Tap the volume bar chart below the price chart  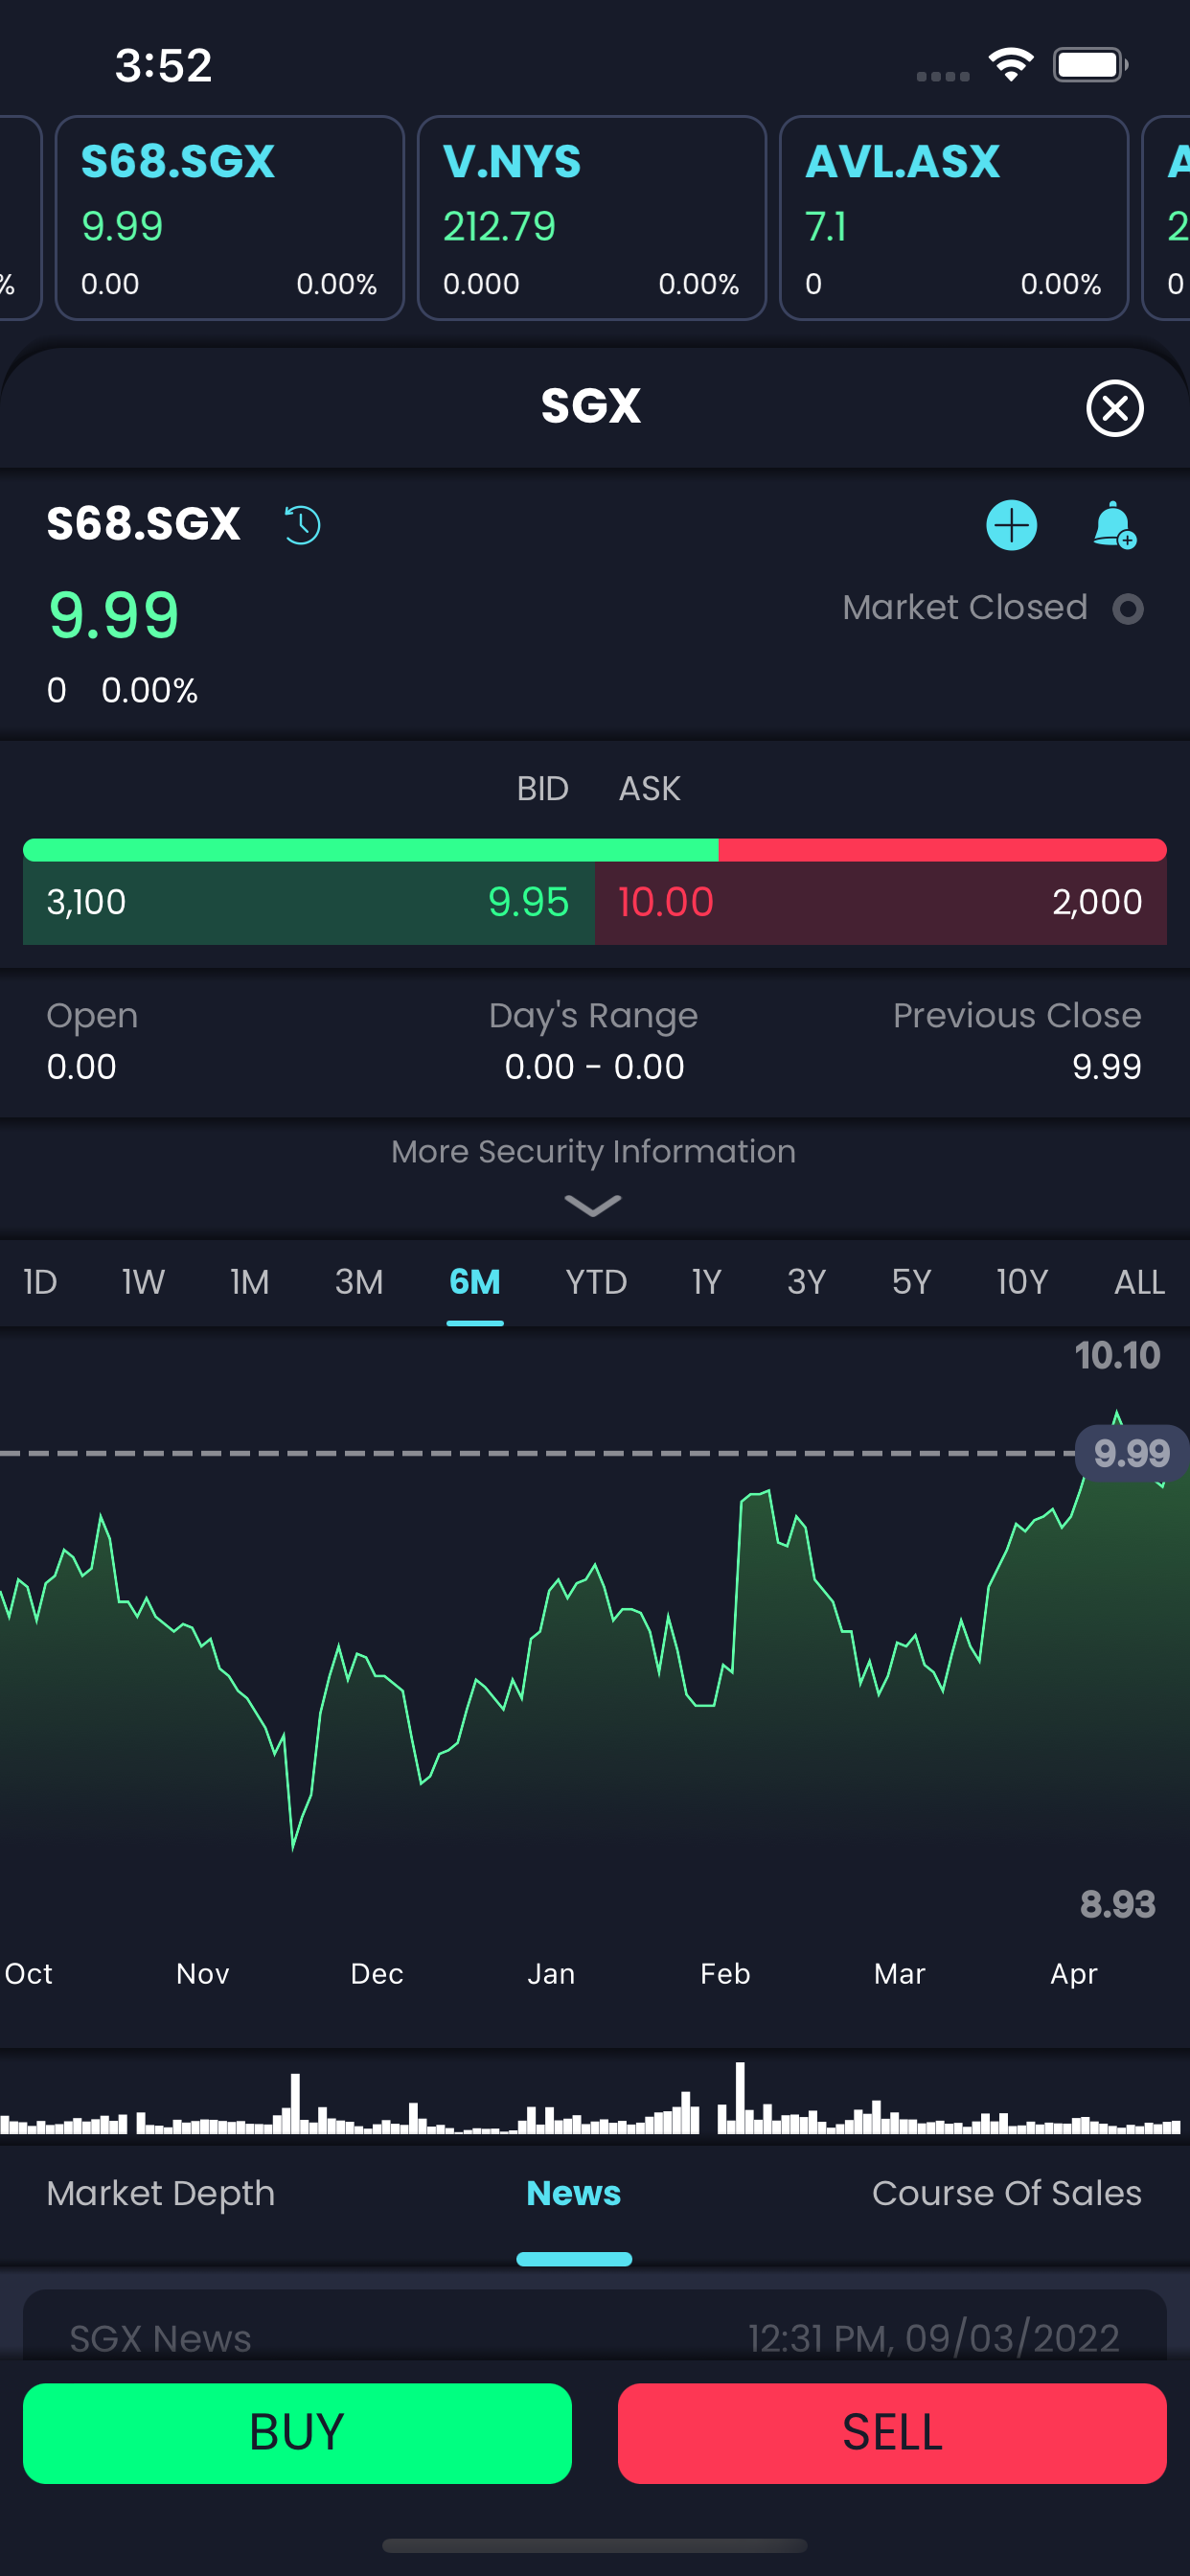point(595,2097)
